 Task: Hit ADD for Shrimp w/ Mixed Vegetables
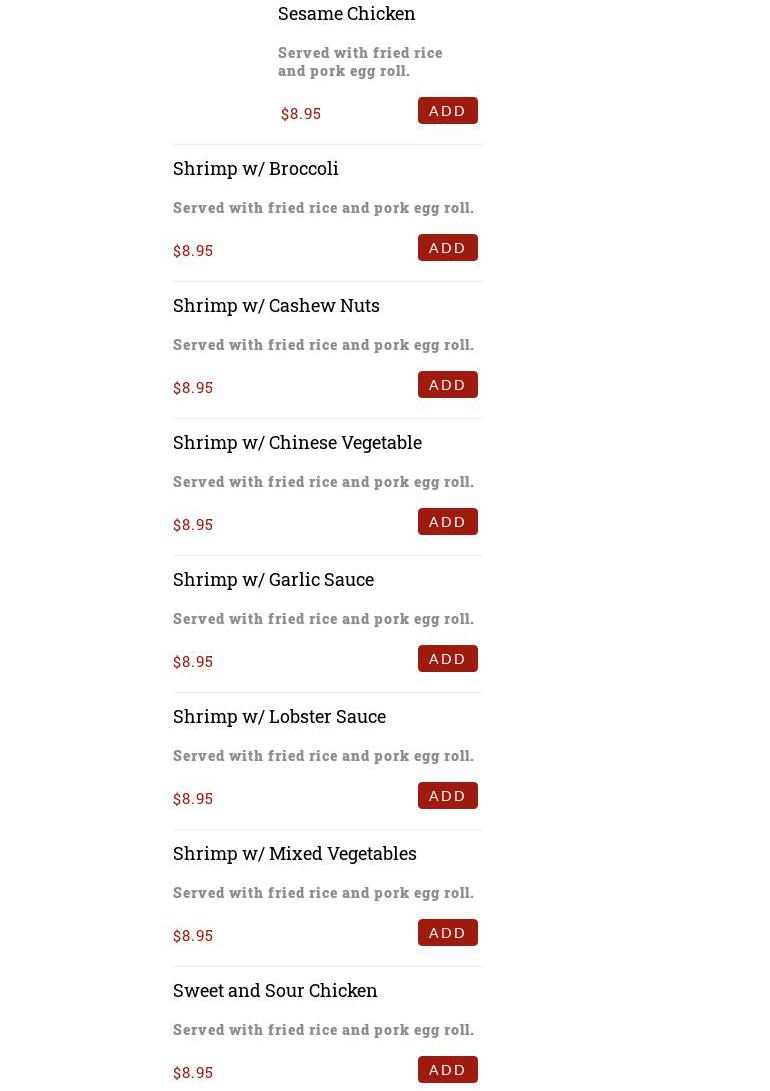[x=447, y=933]
